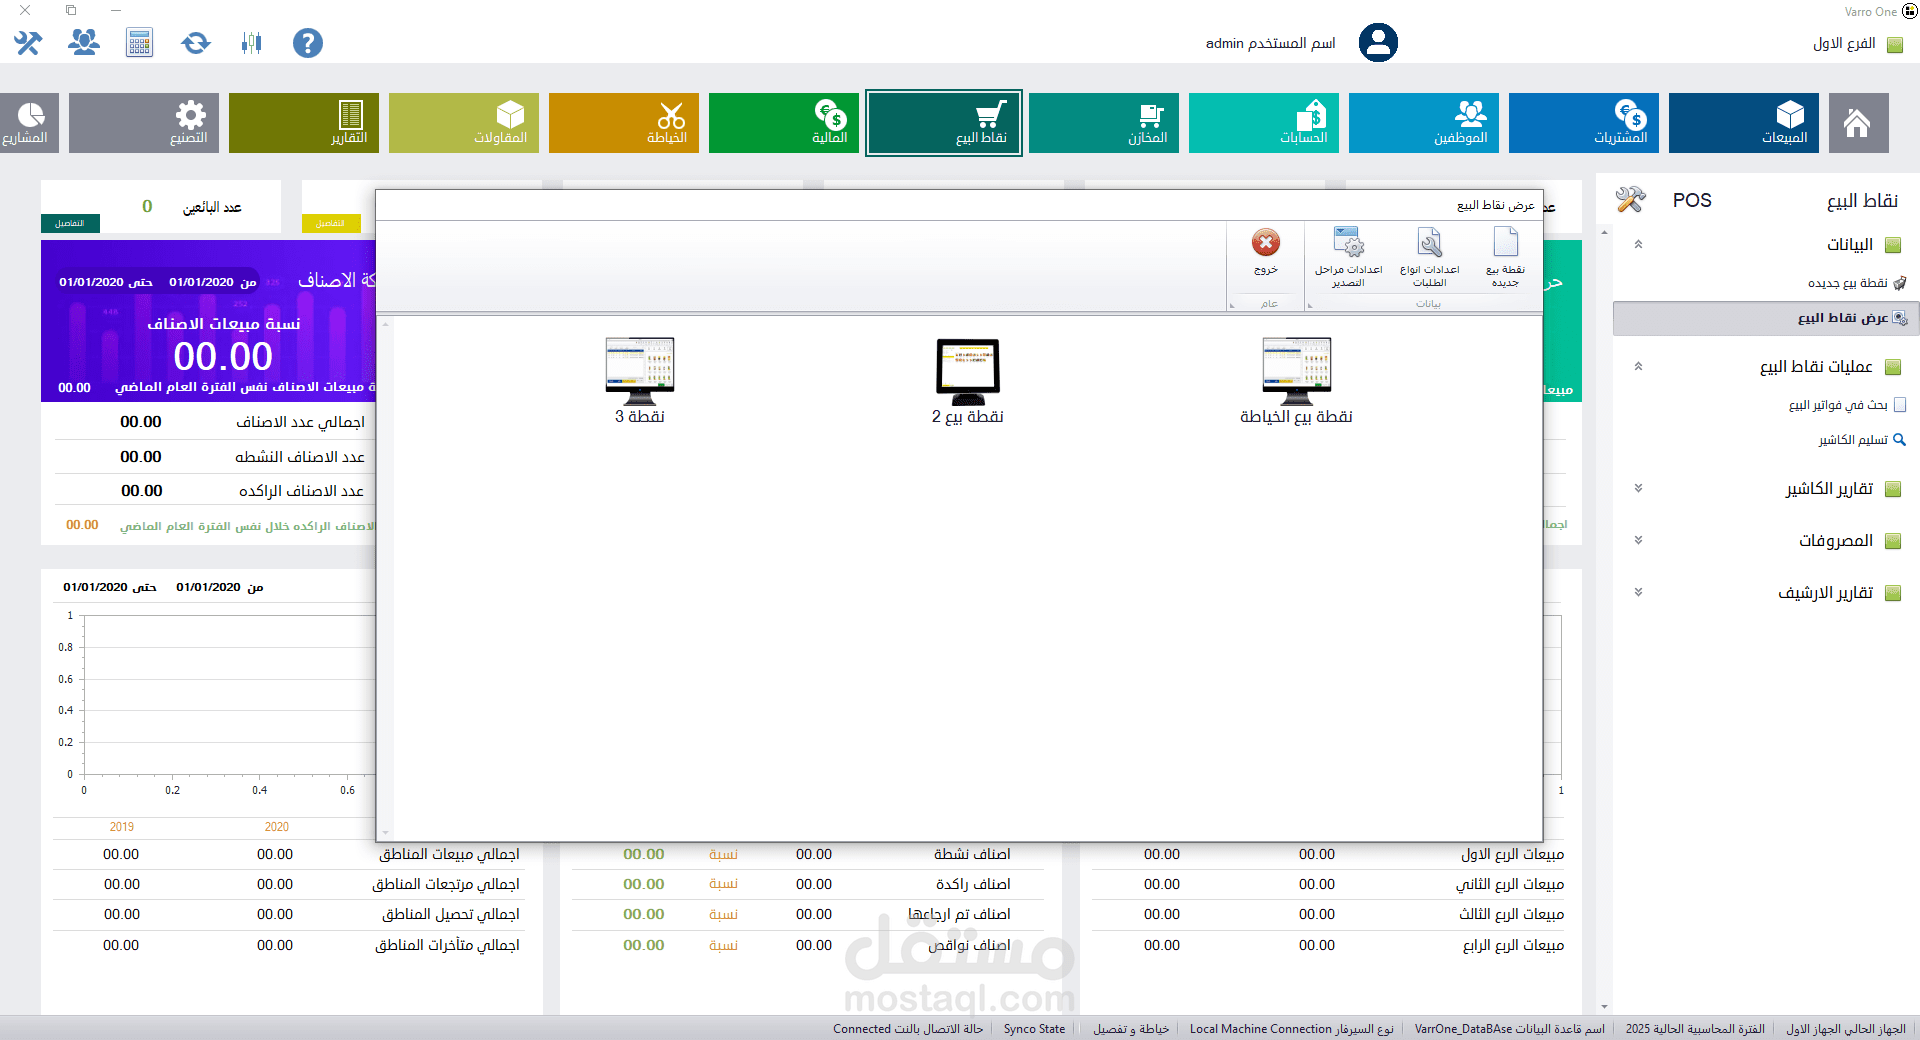Collapse the عمليات نقاط البيع sidebar section
Image resolution: width=1920 pixels, height=1040 pixels.
(x=1638, y=366)
